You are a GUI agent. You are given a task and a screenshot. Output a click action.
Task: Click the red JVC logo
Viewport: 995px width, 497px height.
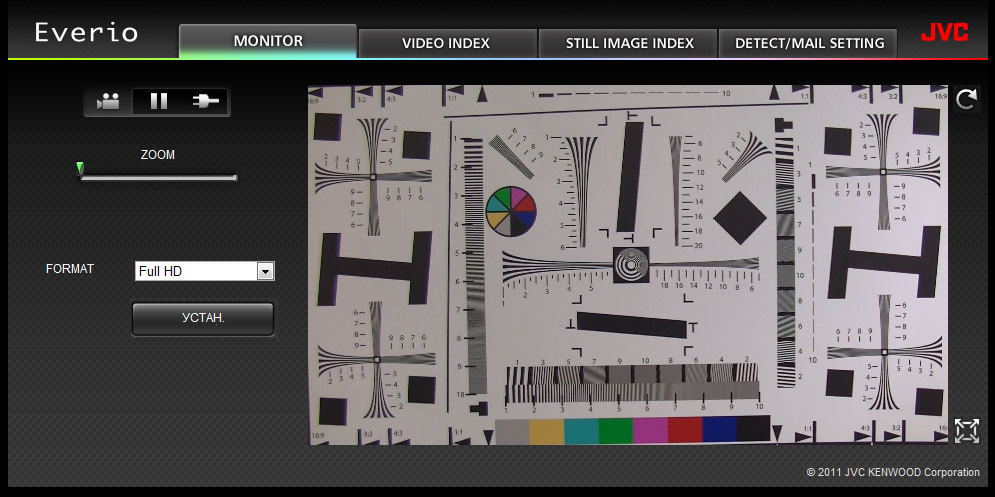coord(945,33)
